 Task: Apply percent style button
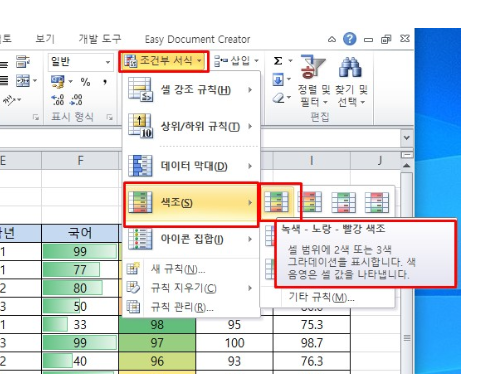(x=85, y=82)
